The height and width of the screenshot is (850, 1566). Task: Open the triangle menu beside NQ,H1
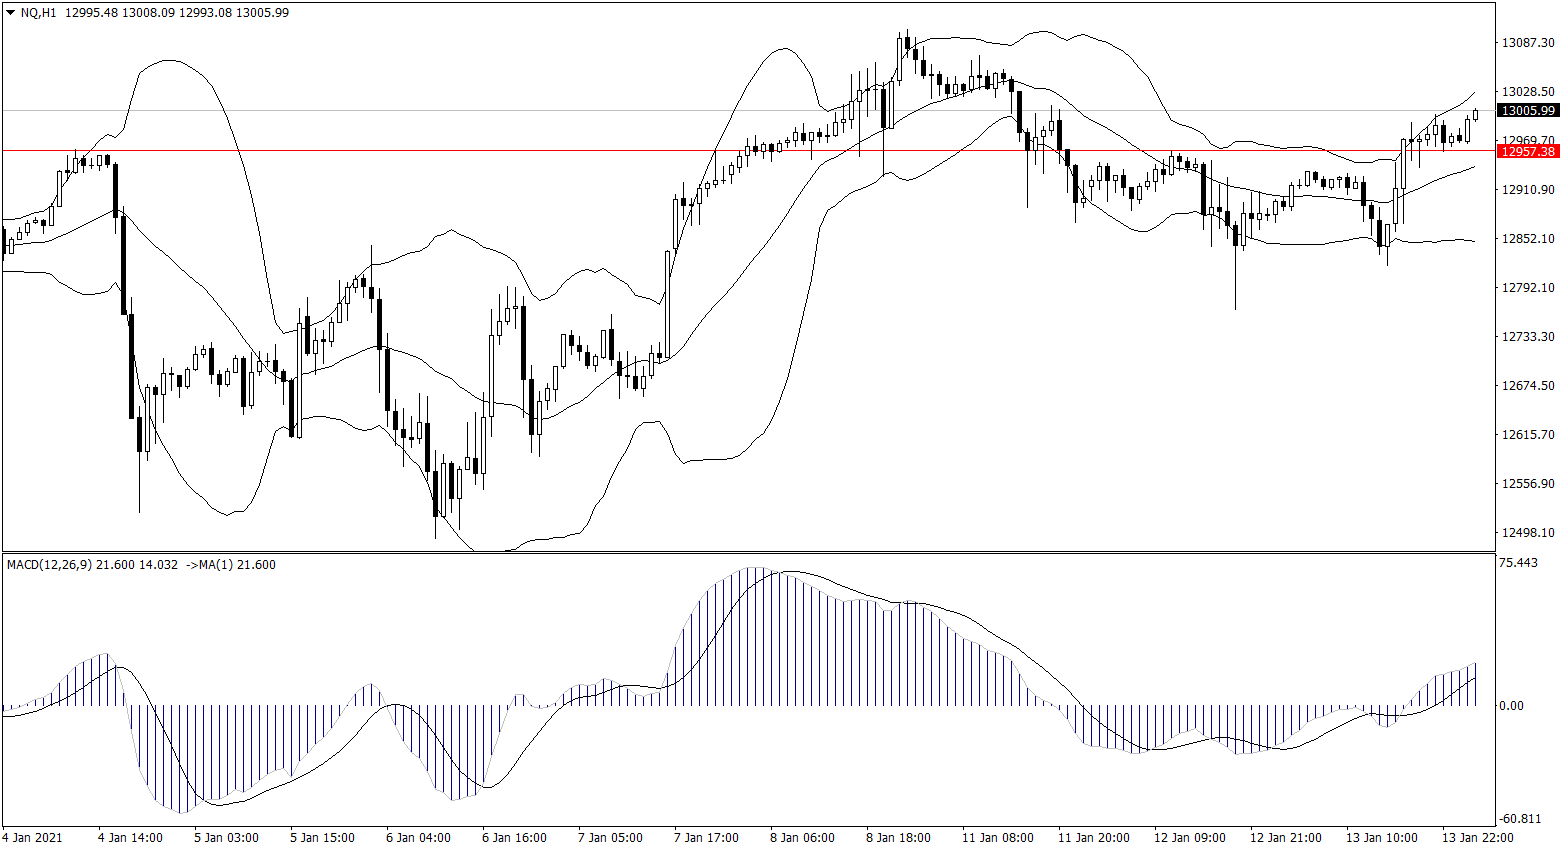point(10,13)
